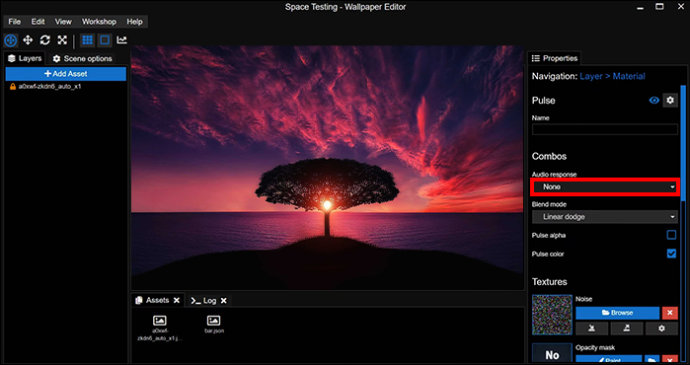
Task: Toggle the square frame outline icon
Action: [105, 40]
